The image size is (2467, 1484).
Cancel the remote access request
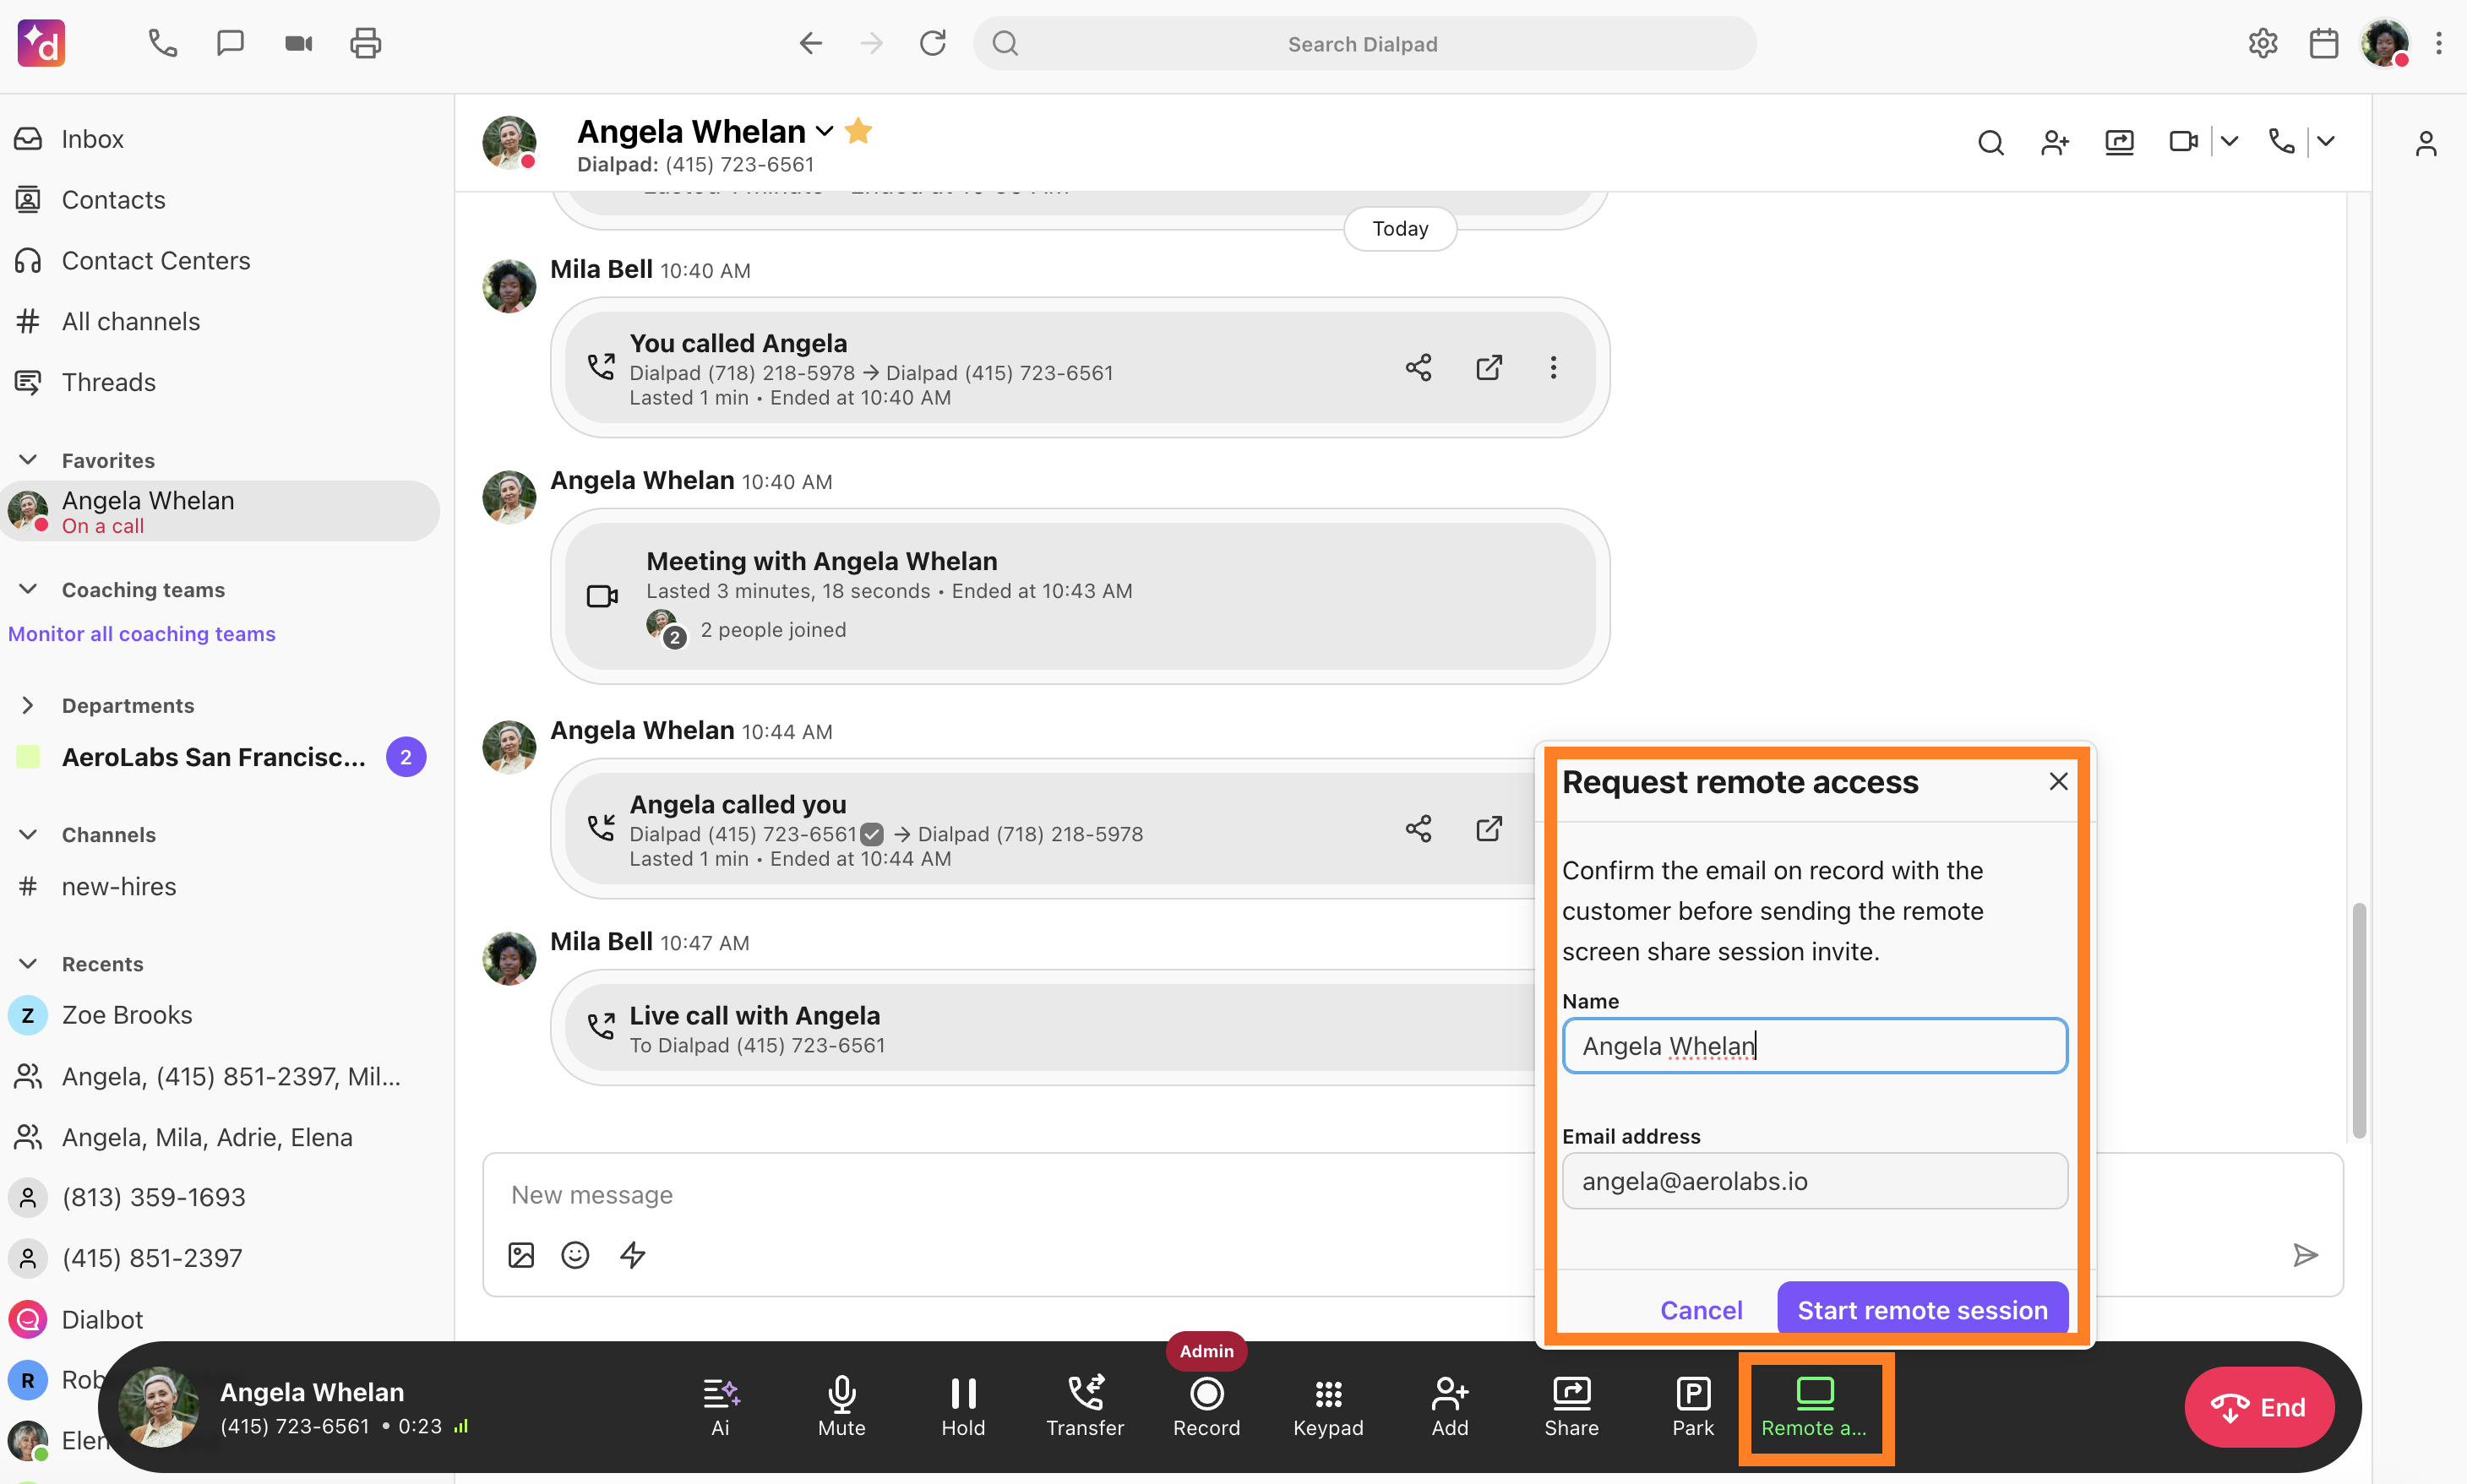pos(1701,1310)
